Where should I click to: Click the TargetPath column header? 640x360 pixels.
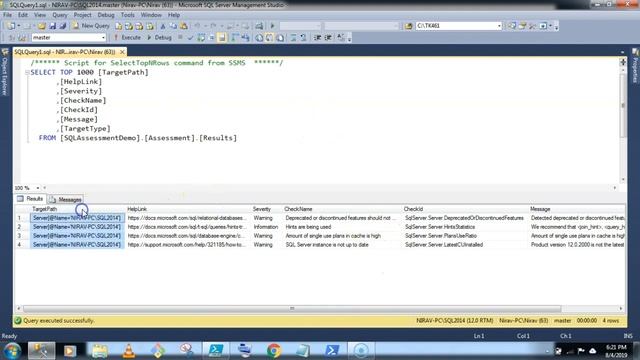(78, 209)
